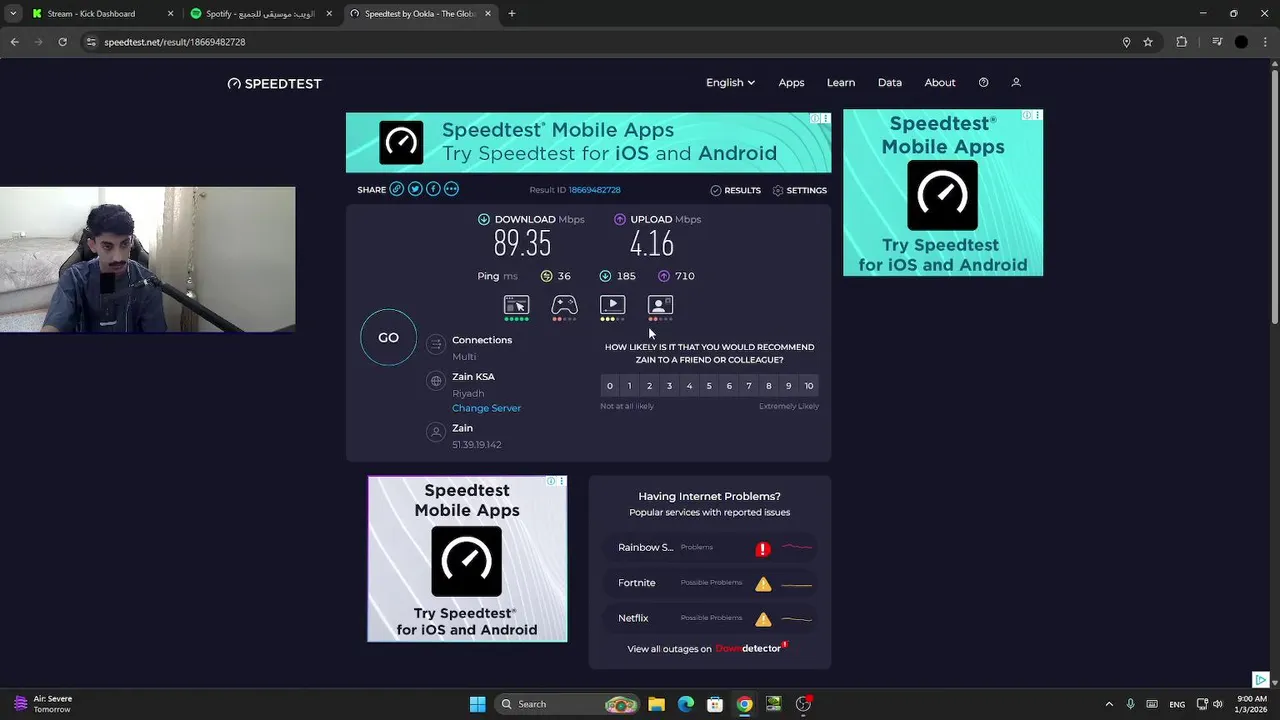Open Windows Start menu
The image size is (1280, 720).
(x=477, y=704)
